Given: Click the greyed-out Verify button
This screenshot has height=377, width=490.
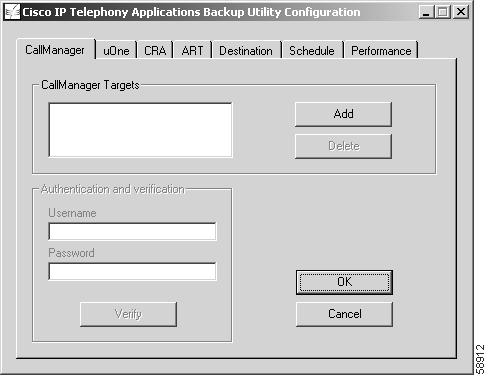Looking at the screenshot, I should pyautogui.click(x=128, y=314).
